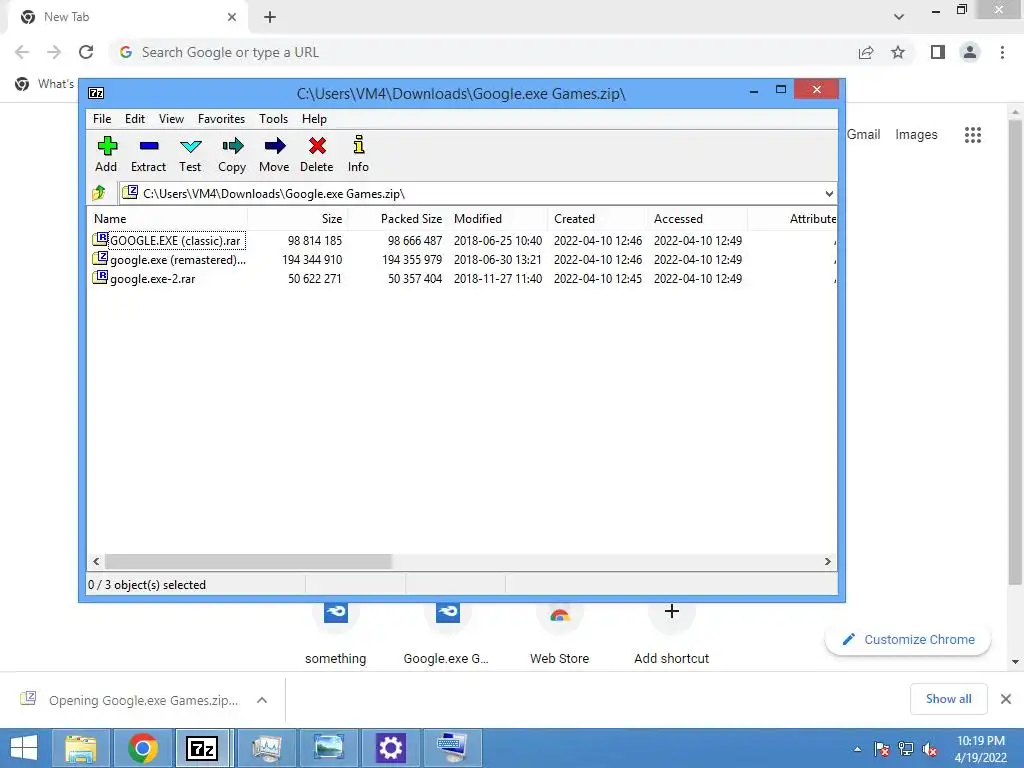
Task: Open the Google apps grid
Action: coord(973,135)
